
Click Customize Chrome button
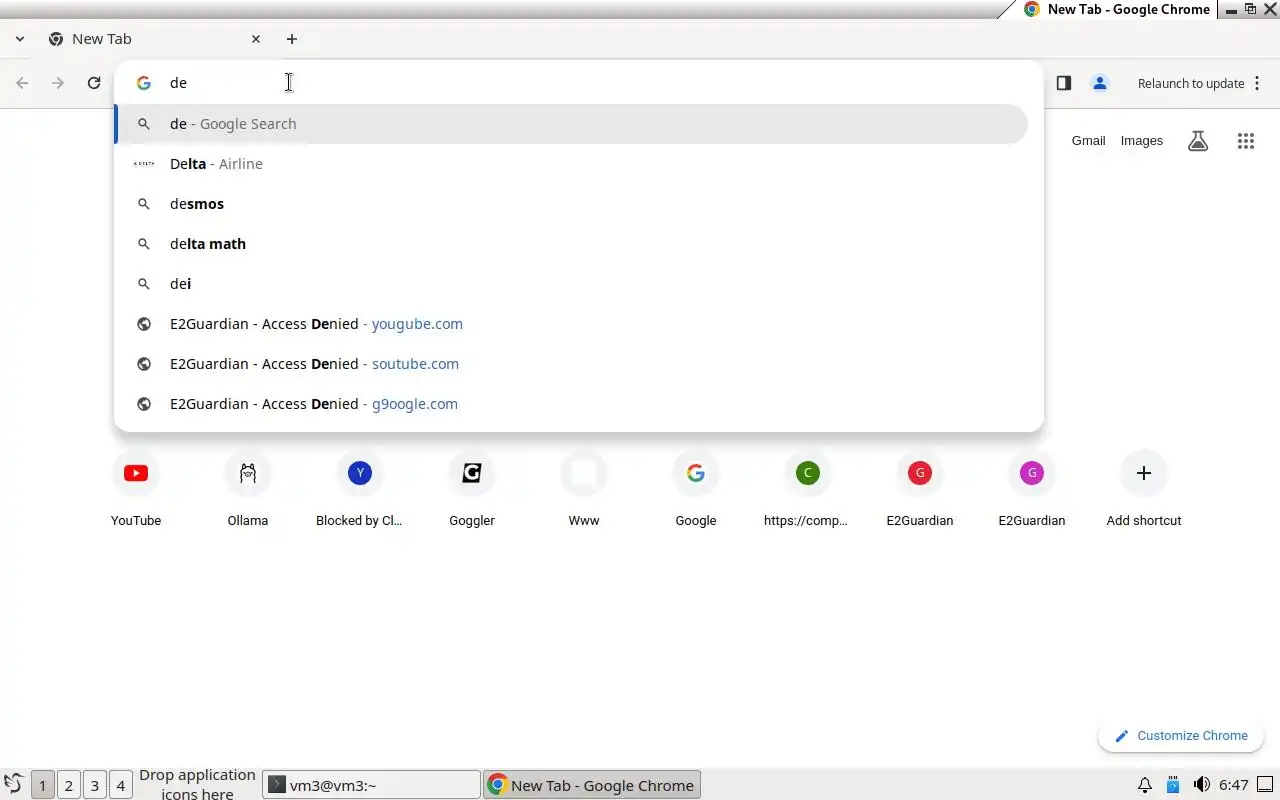click(1181, 736)
